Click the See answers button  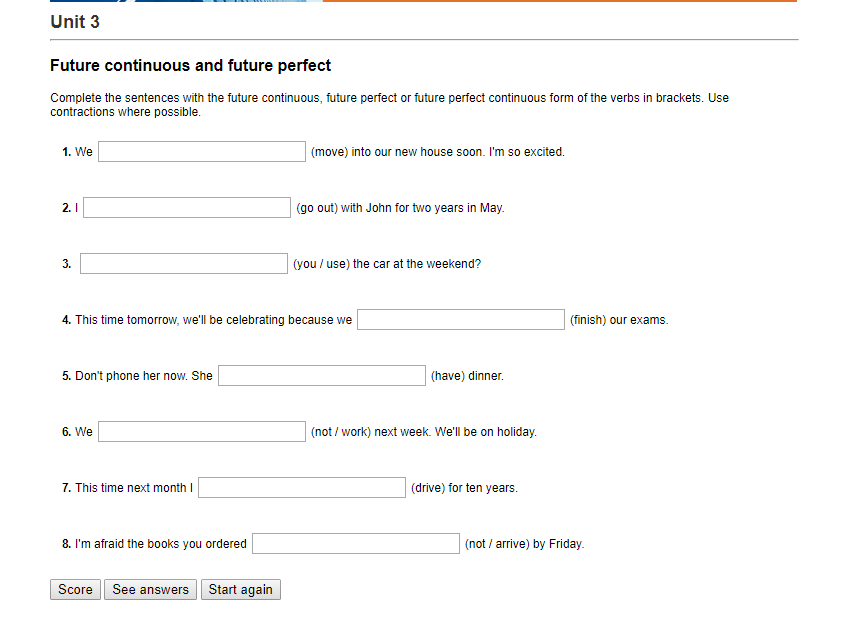150,589
